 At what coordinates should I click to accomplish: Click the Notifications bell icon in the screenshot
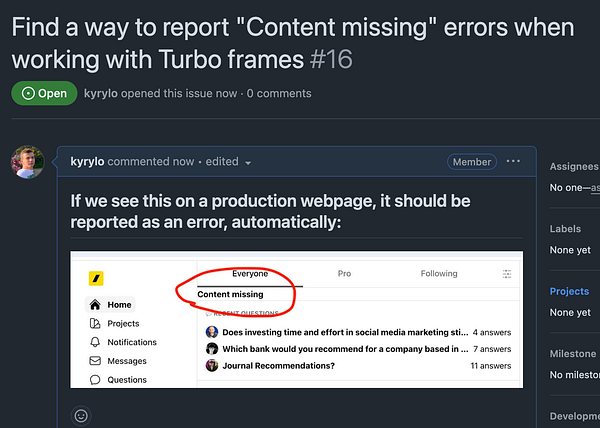(95, 342)
